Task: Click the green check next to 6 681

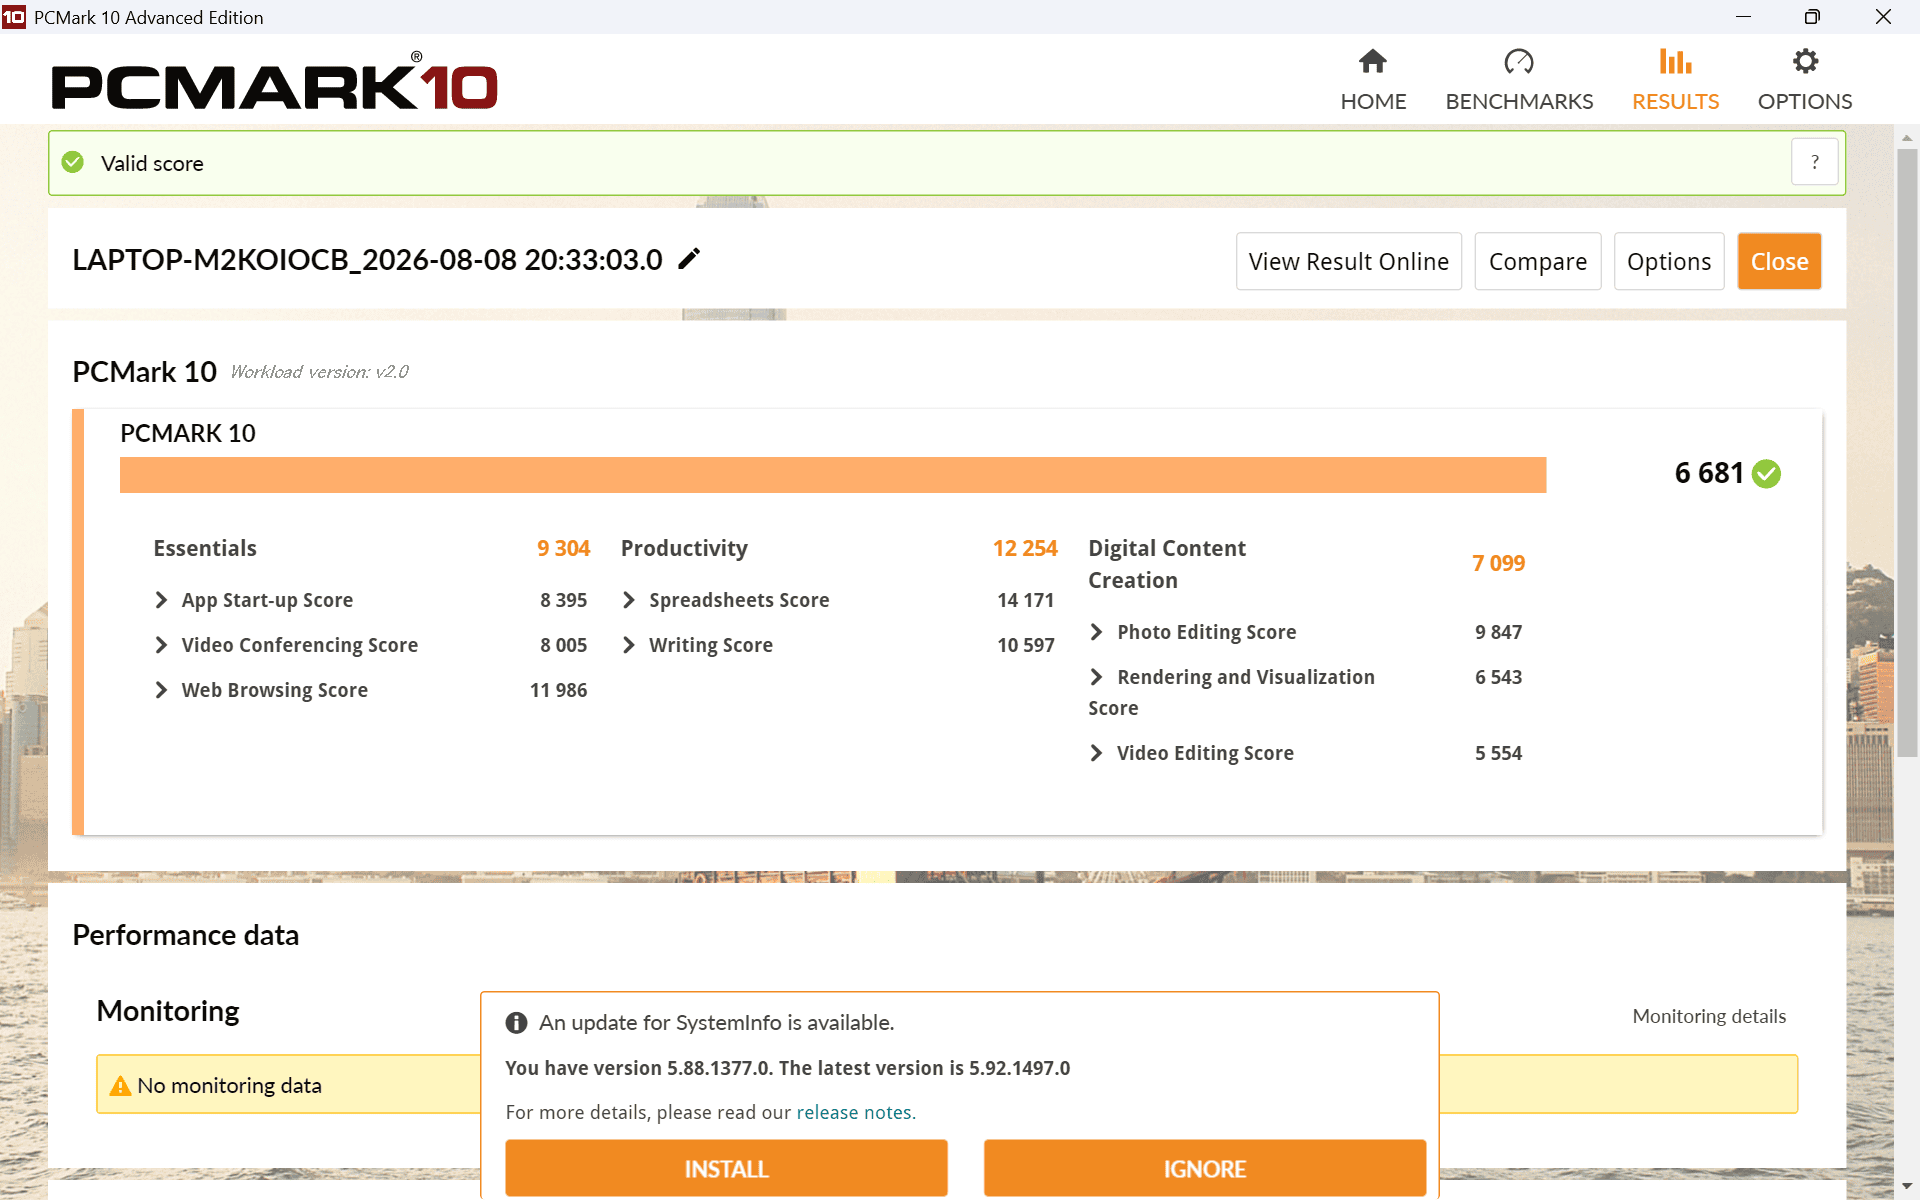Action: (1767, 473)
